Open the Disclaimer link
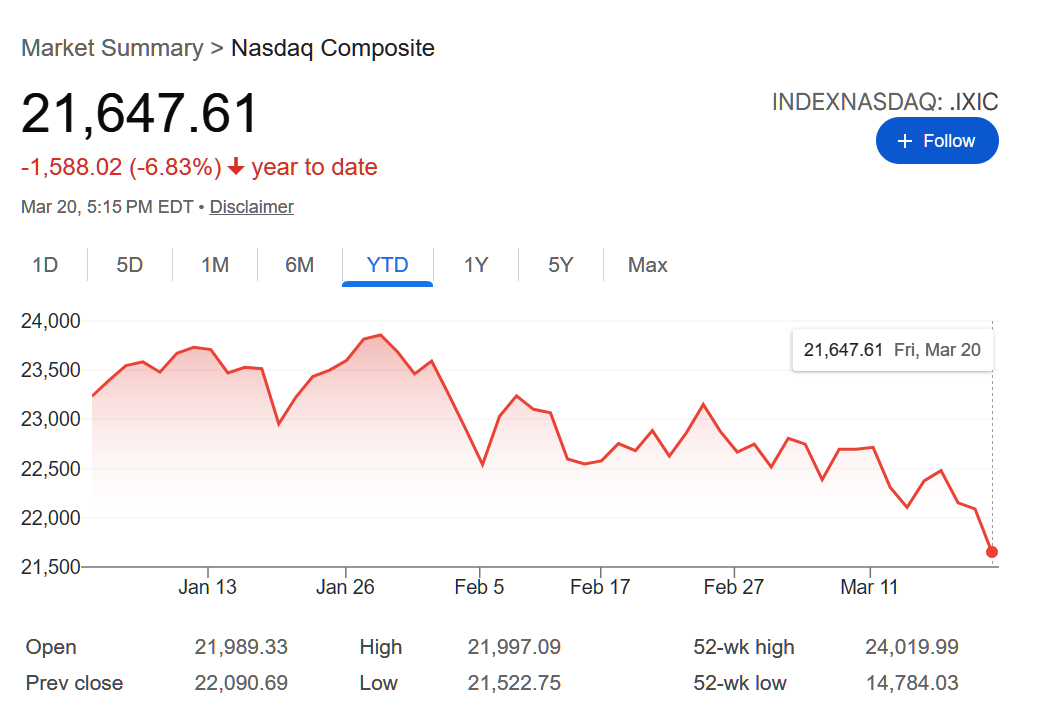Image resolution: width=1041 pixels, height=717 pixels. (x=251, y=207)
